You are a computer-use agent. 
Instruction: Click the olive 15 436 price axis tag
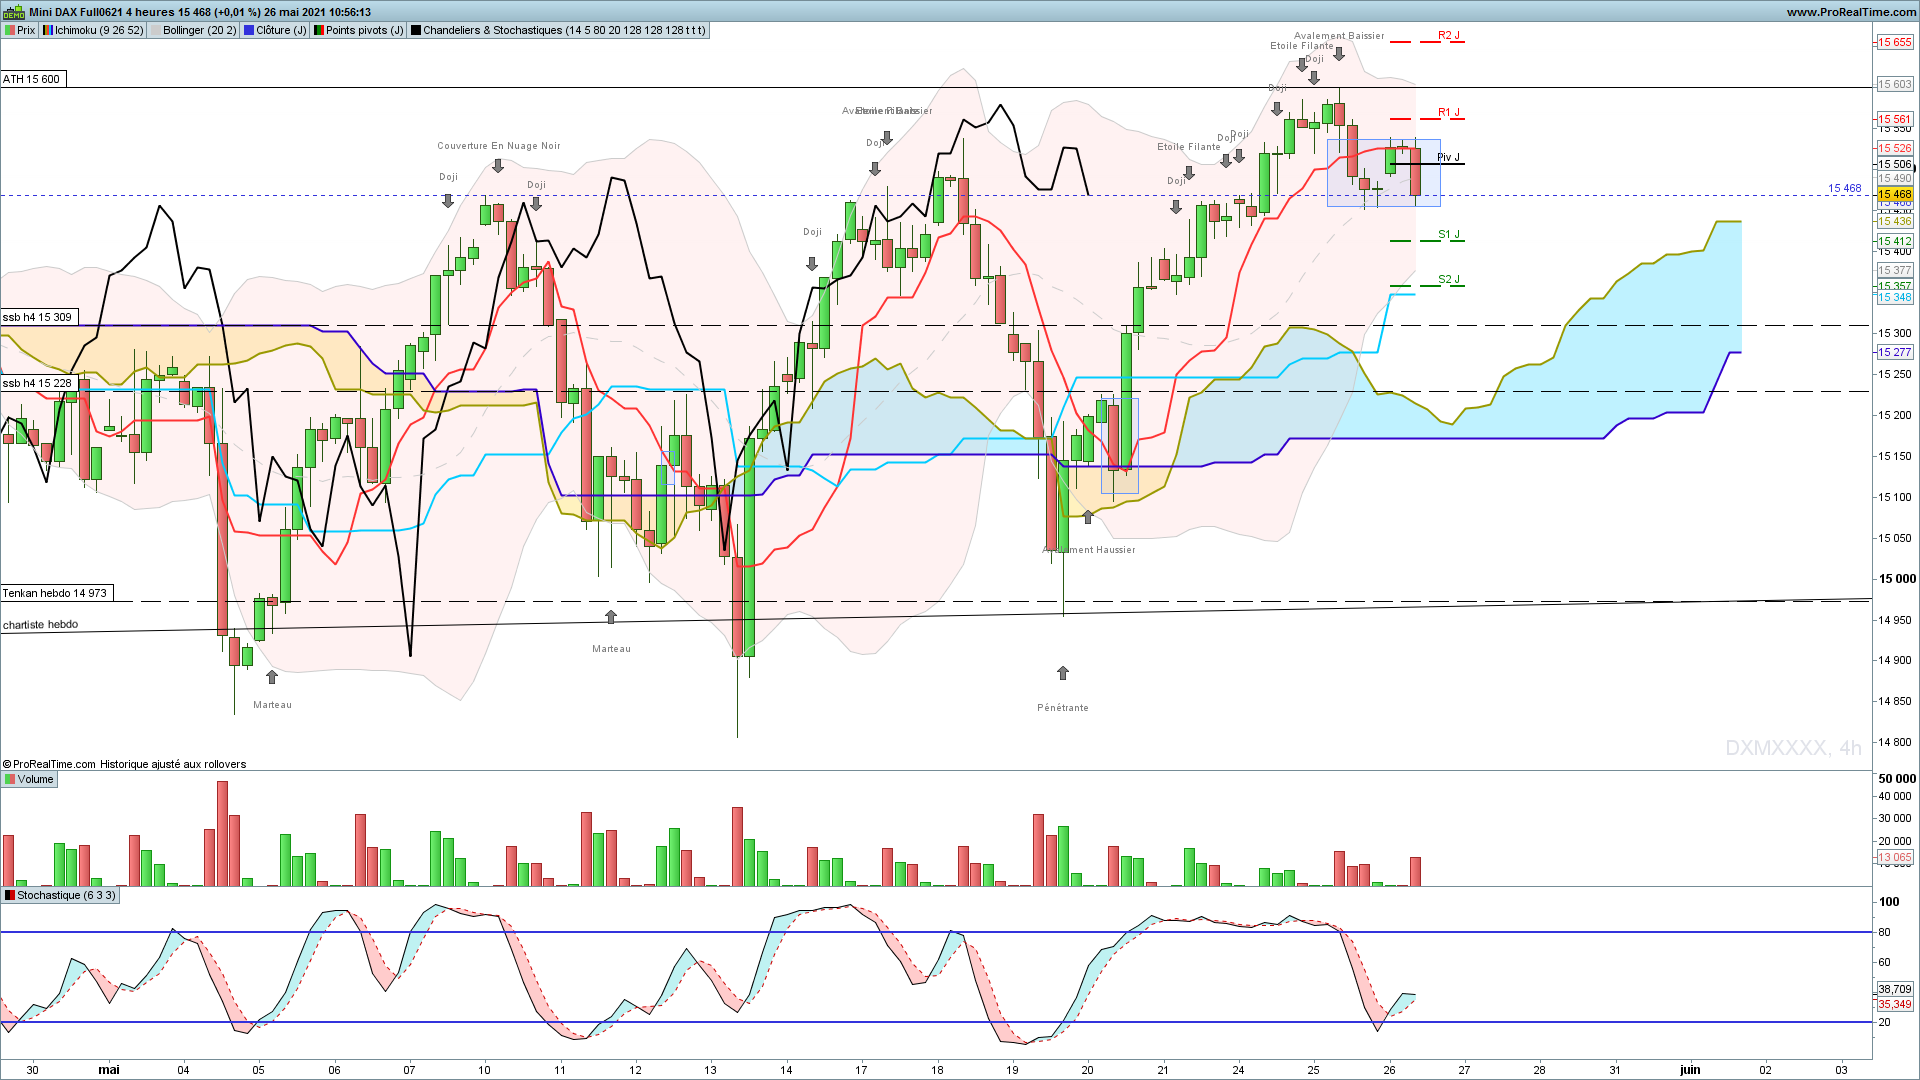(1895, 221)
